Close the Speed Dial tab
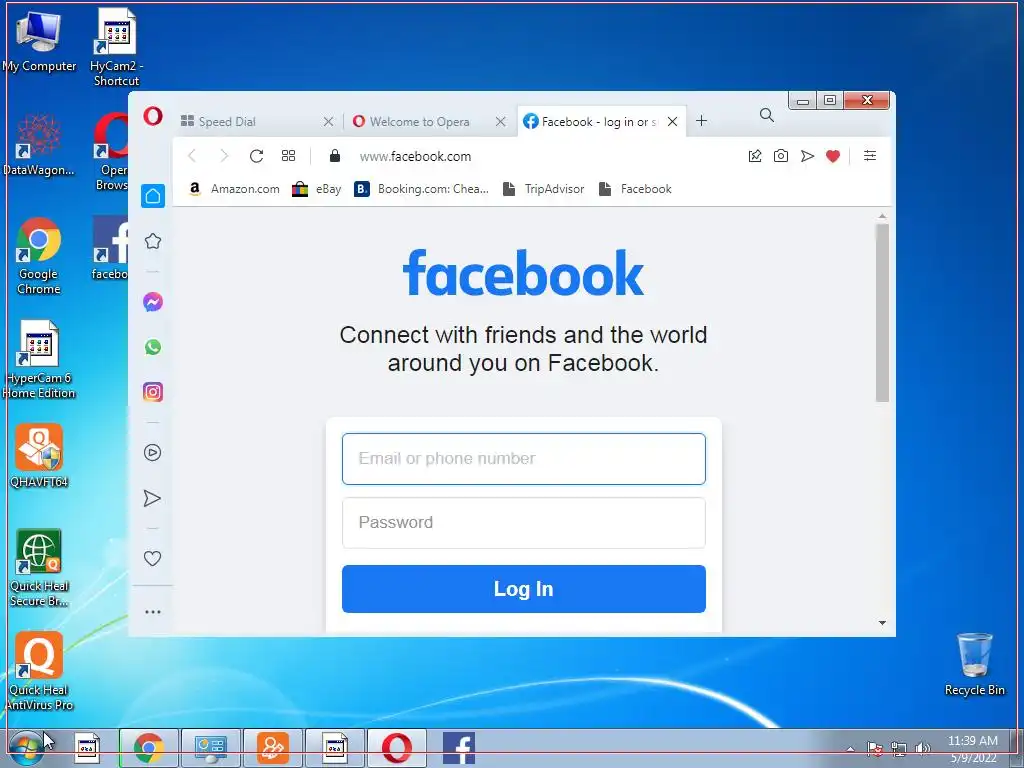The width and height of the screenshot is (1024, 768). pos(328,121)
